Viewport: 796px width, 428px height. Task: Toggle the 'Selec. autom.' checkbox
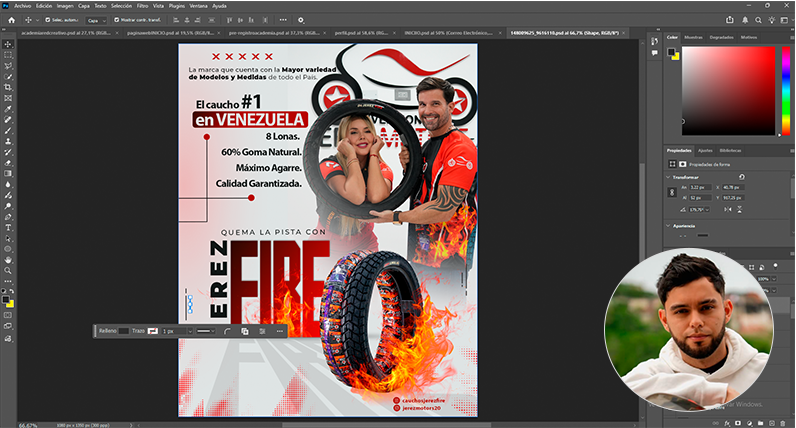pyautogui.click(x=49, y=19)
